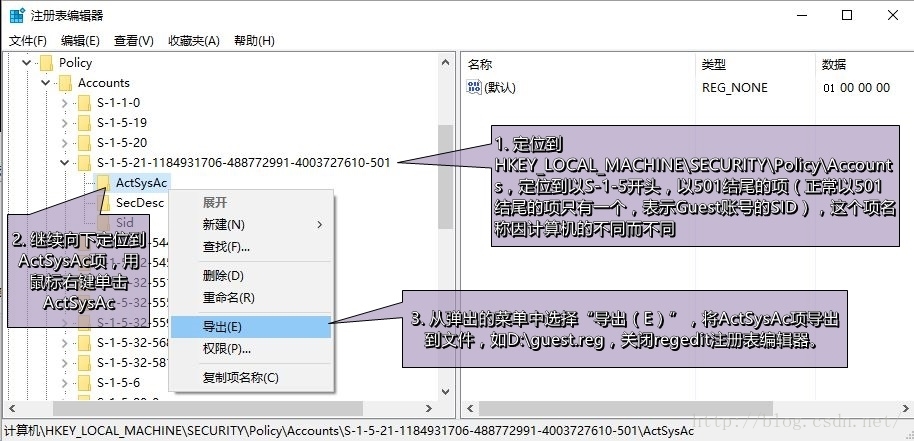
Task: Click the S-1-5-6 folder icon
Action: (x=85, y=383)
